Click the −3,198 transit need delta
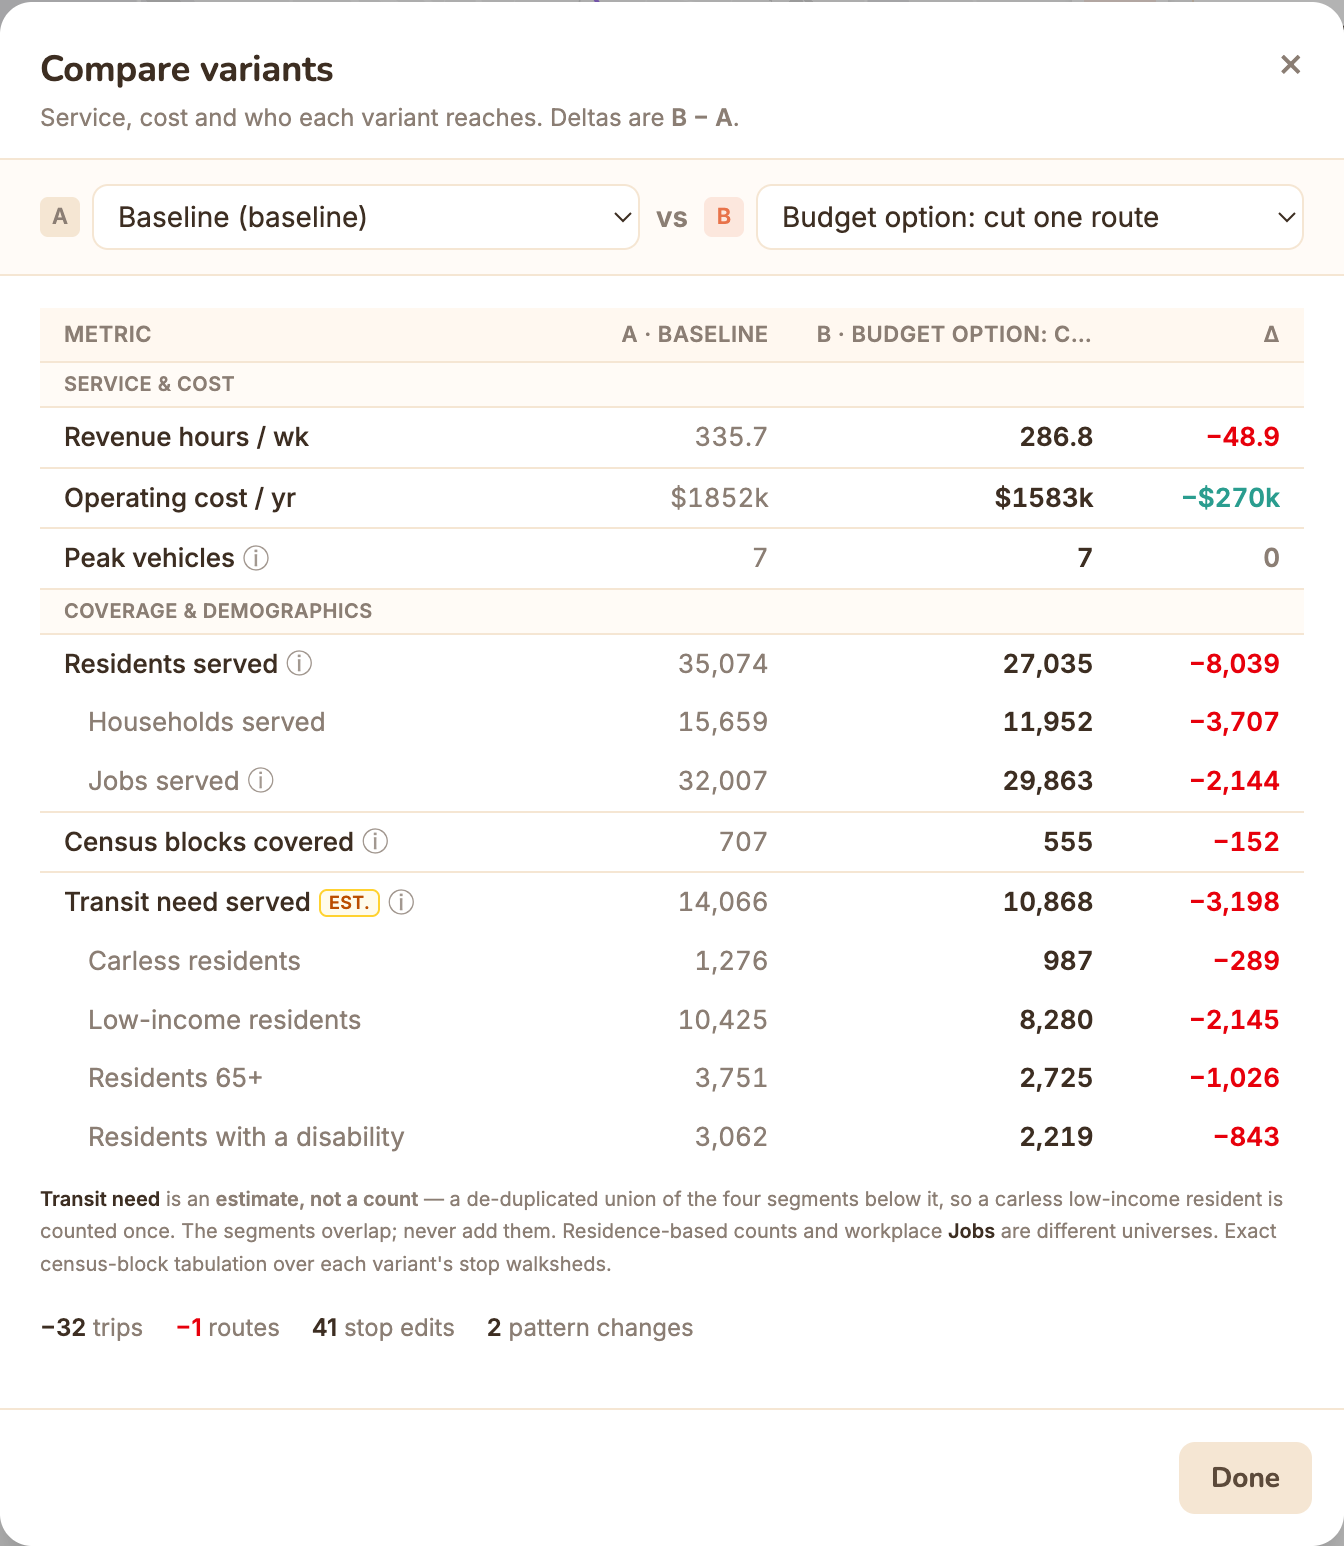Screen dimensions: 1344x1546 pos(1234,902)
